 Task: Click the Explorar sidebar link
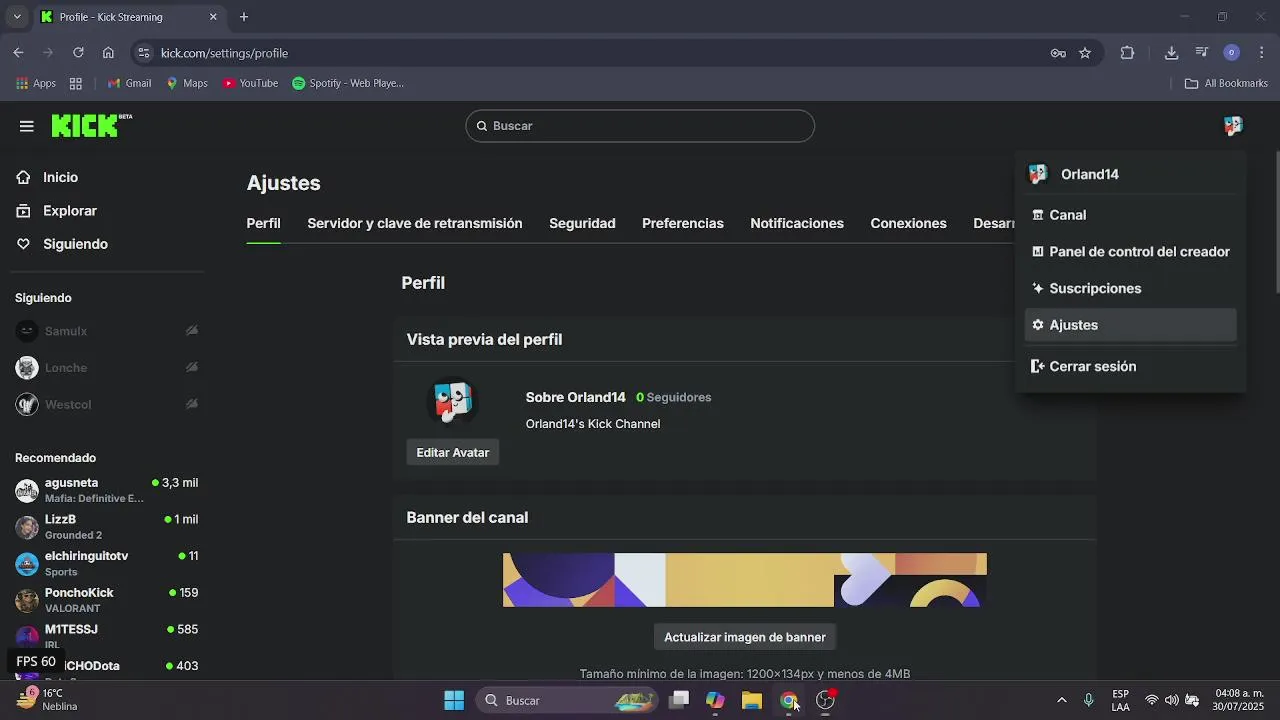pos(70,211)
